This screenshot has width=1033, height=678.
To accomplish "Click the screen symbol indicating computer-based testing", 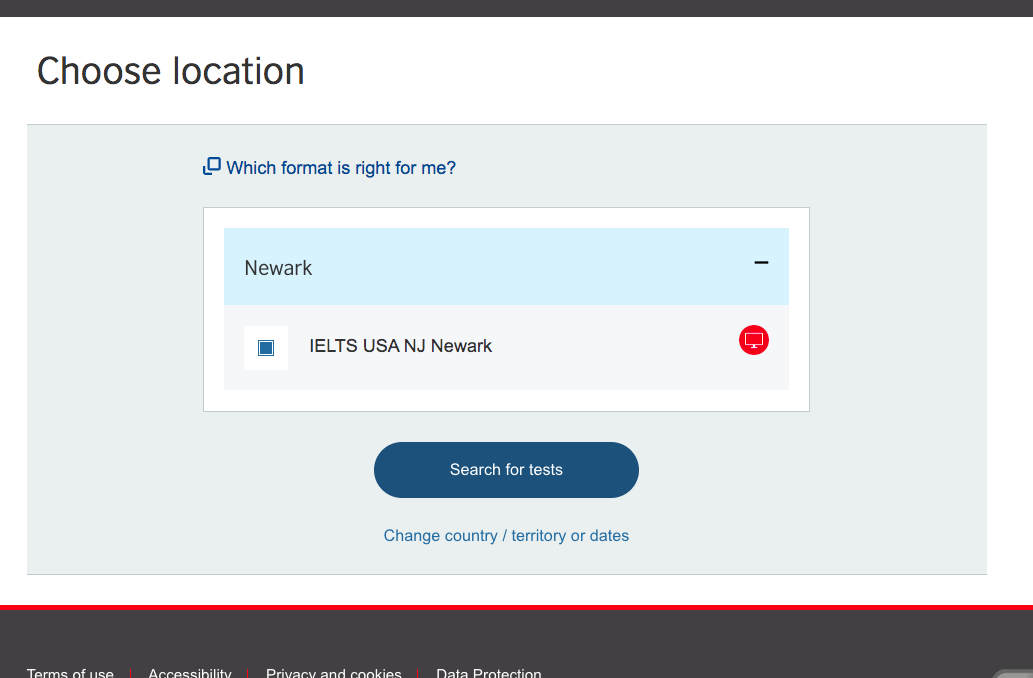I will coord(753,340).
